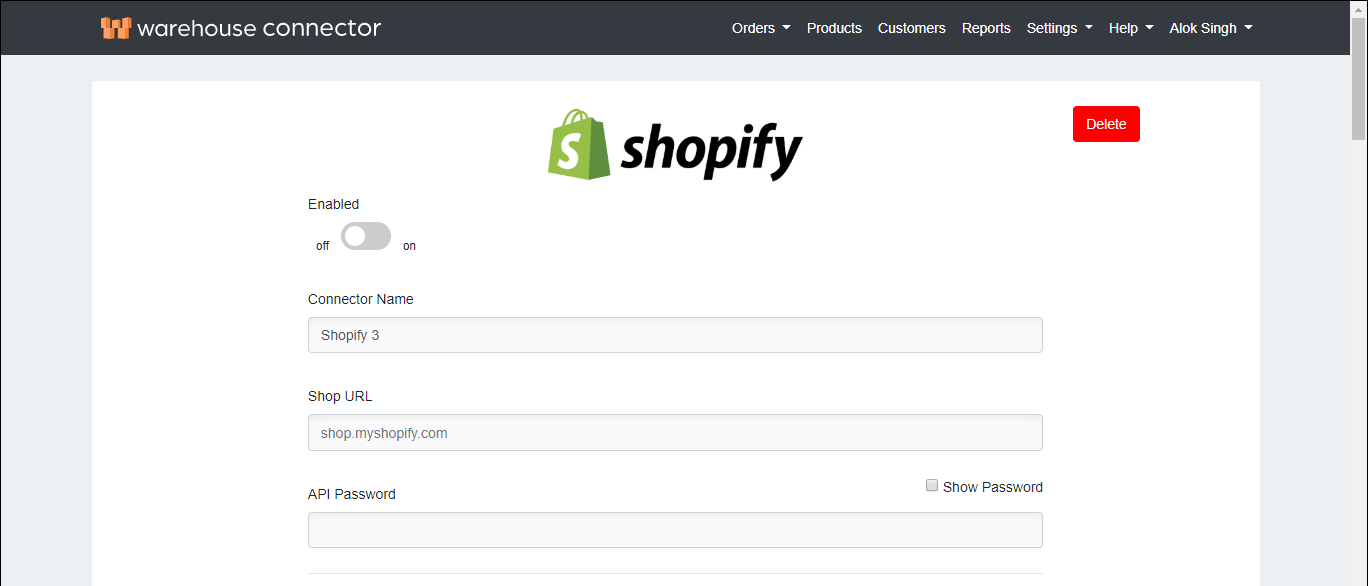Open the Help dropdown menu

click(1130, 28)
